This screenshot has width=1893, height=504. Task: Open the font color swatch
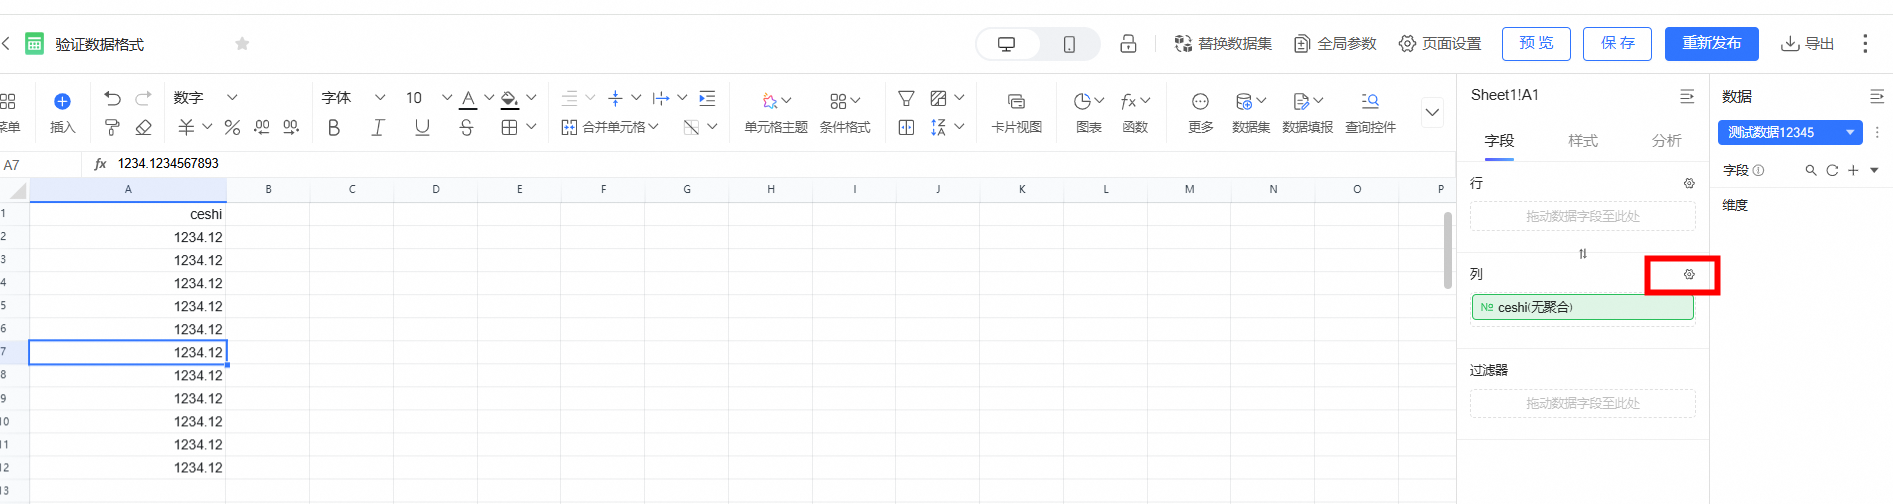[x=468, y=98]
